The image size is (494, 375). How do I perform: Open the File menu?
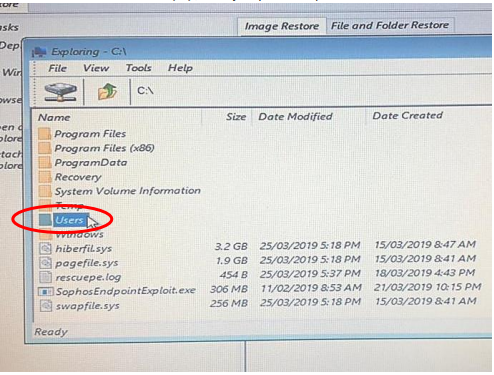[57, 68]
